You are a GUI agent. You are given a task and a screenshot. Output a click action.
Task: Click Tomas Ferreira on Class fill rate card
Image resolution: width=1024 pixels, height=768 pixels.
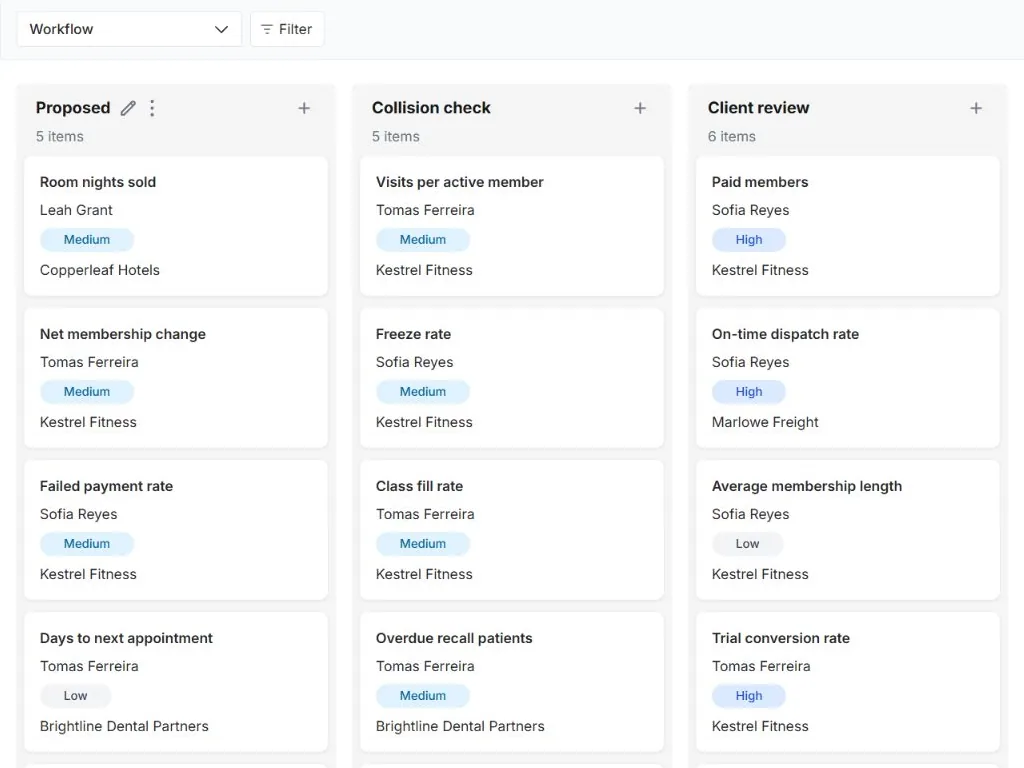pos(424,515)
